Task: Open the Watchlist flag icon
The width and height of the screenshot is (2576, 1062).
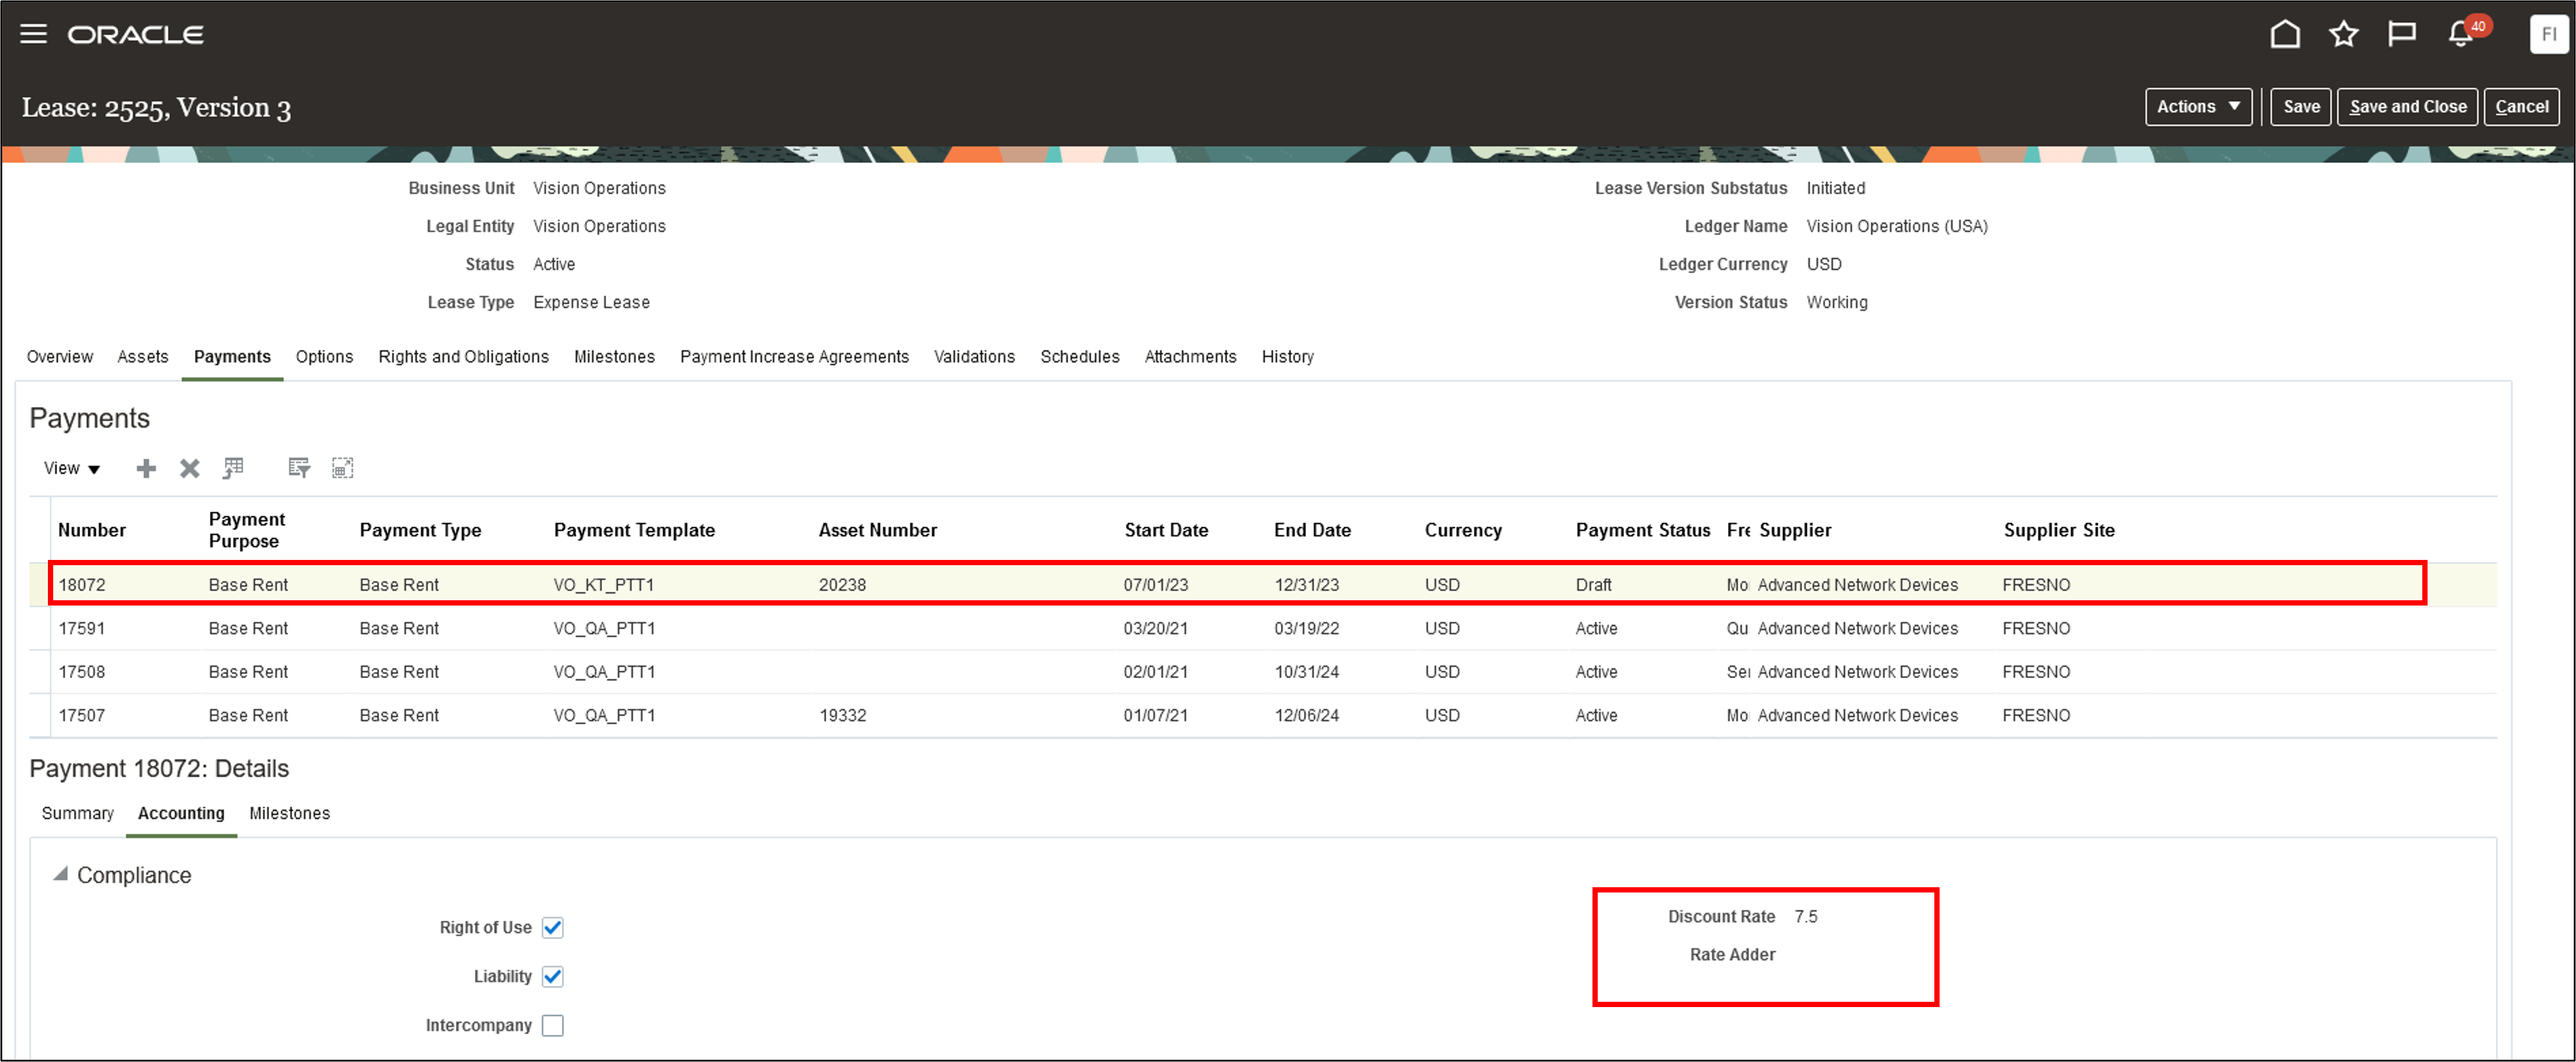Action: [2401, 34]
